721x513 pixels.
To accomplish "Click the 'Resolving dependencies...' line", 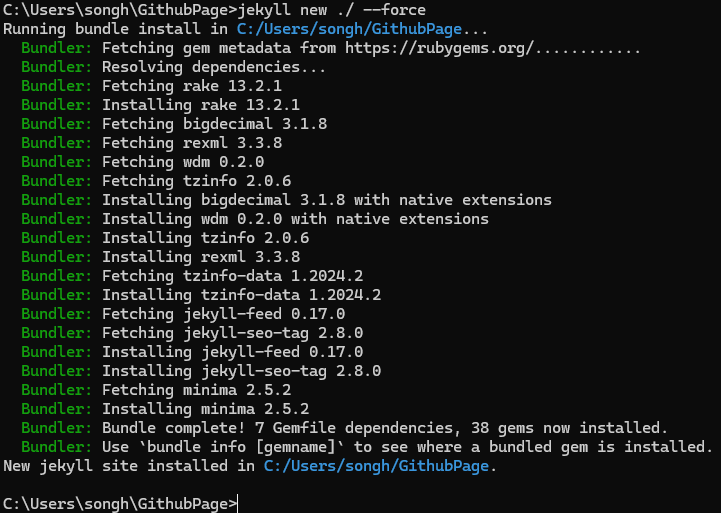I will point(173,67).
